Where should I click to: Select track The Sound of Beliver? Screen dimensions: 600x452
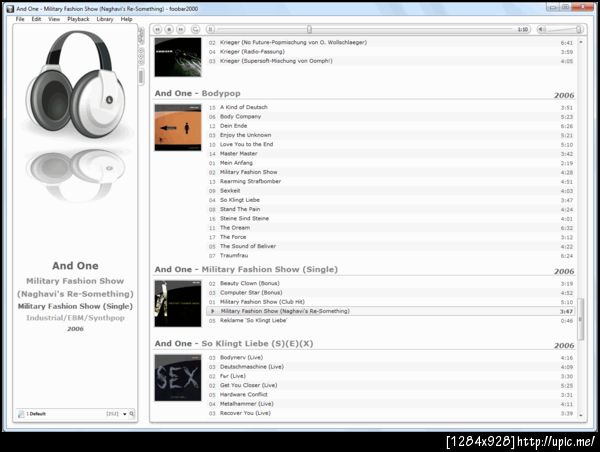(x=390, y=246)
